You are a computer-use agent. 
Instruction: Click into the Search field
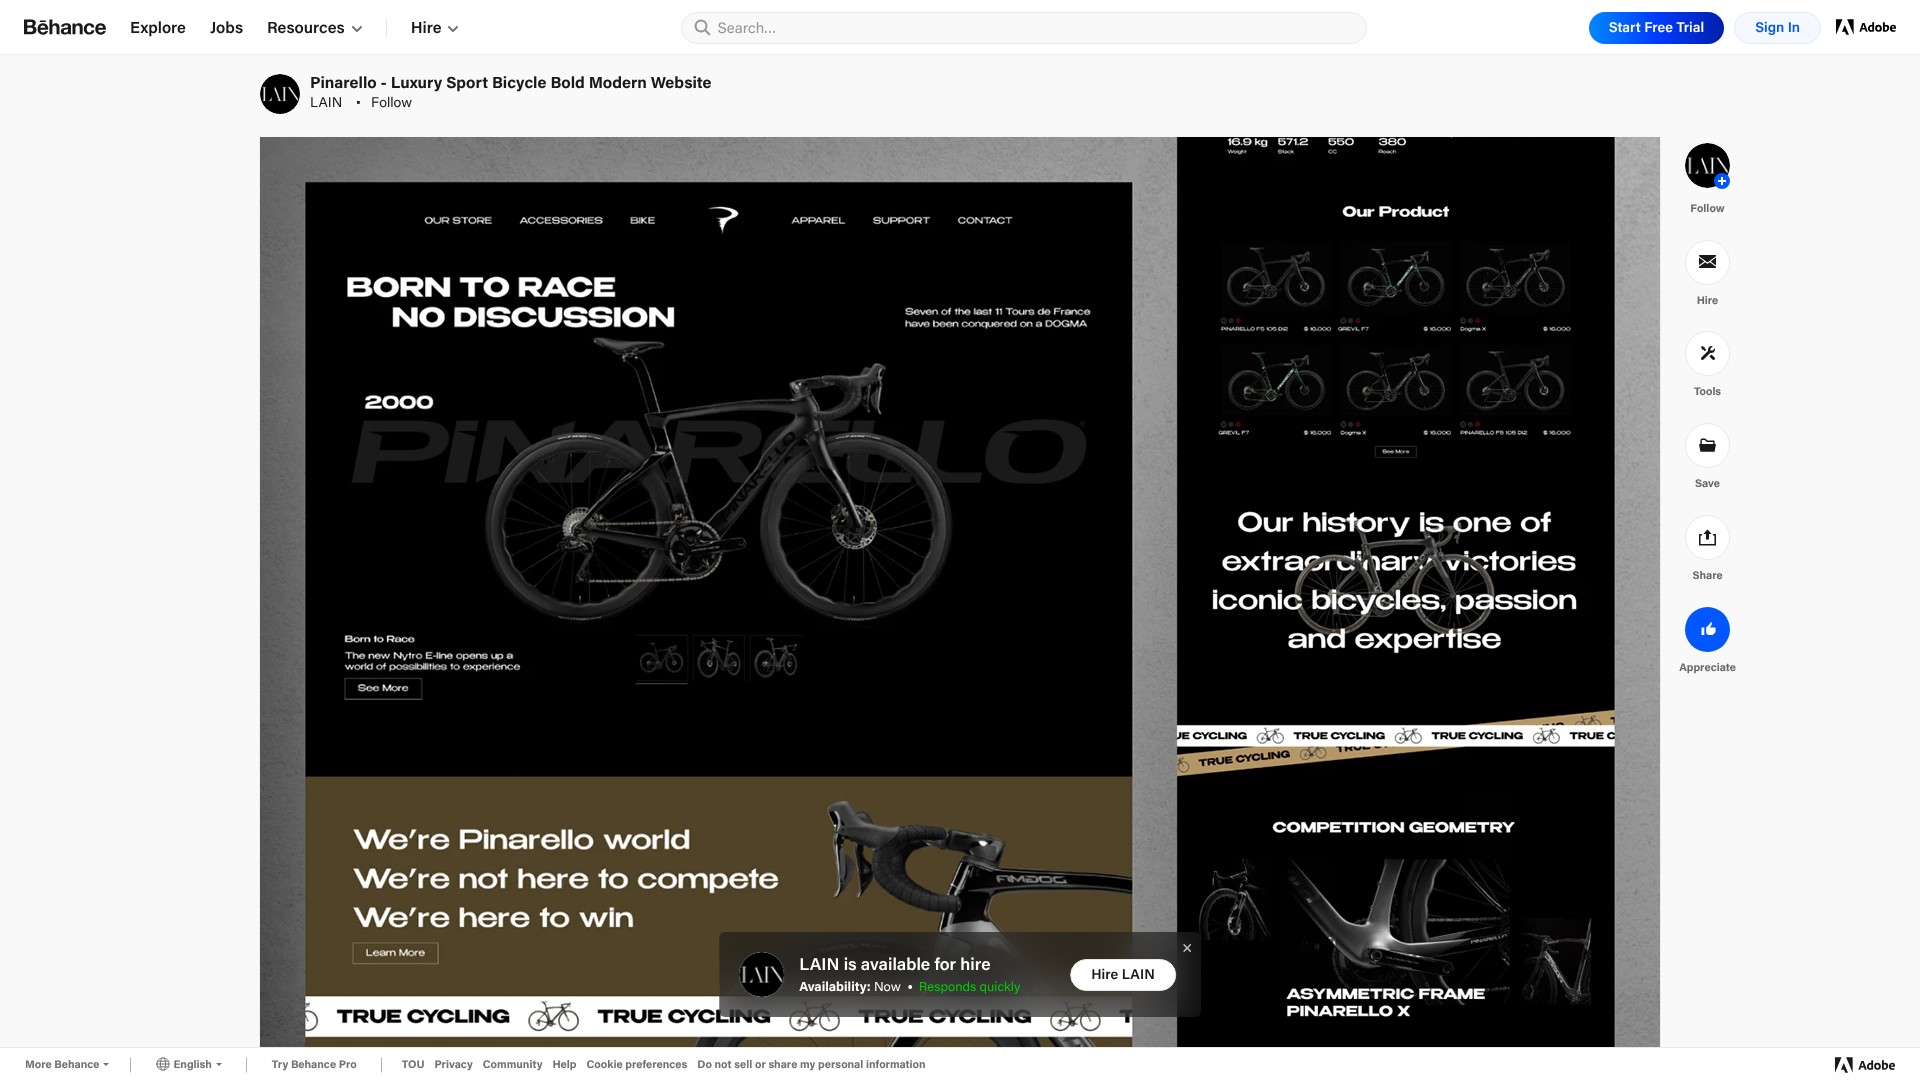pyautogui.click(x=1023, y=28)
